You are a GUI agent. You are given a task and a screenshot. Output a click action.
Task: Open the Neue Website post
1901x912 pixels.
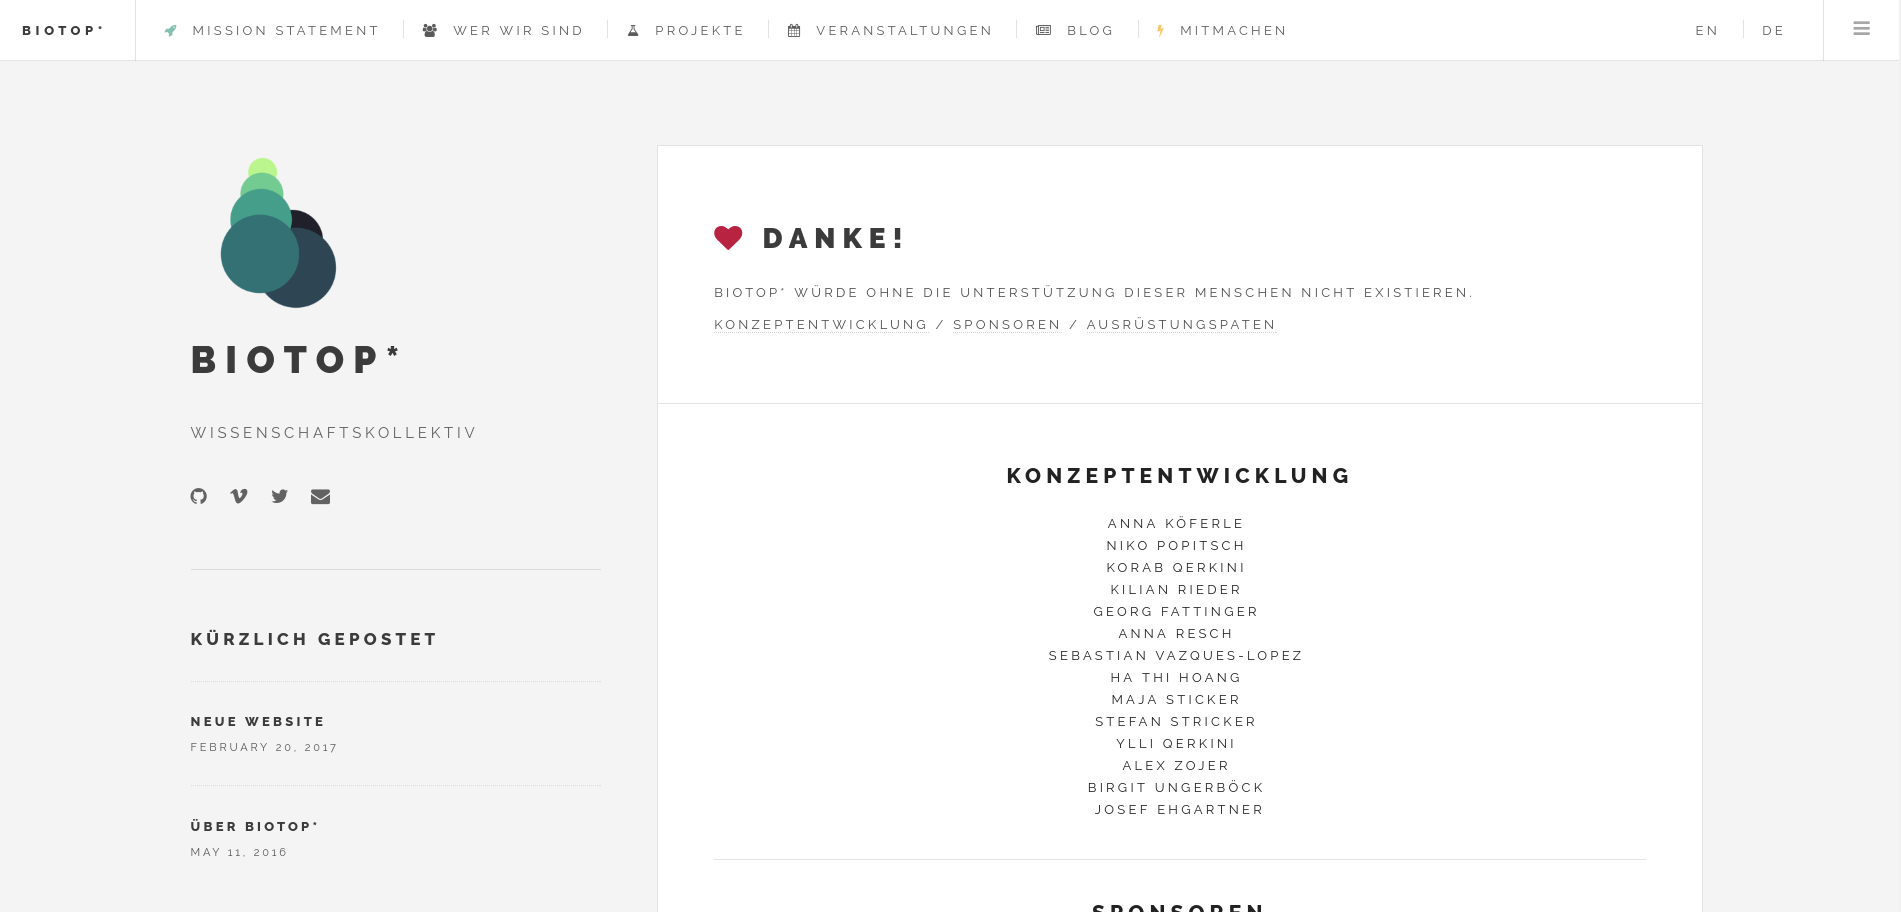[258, 722]
